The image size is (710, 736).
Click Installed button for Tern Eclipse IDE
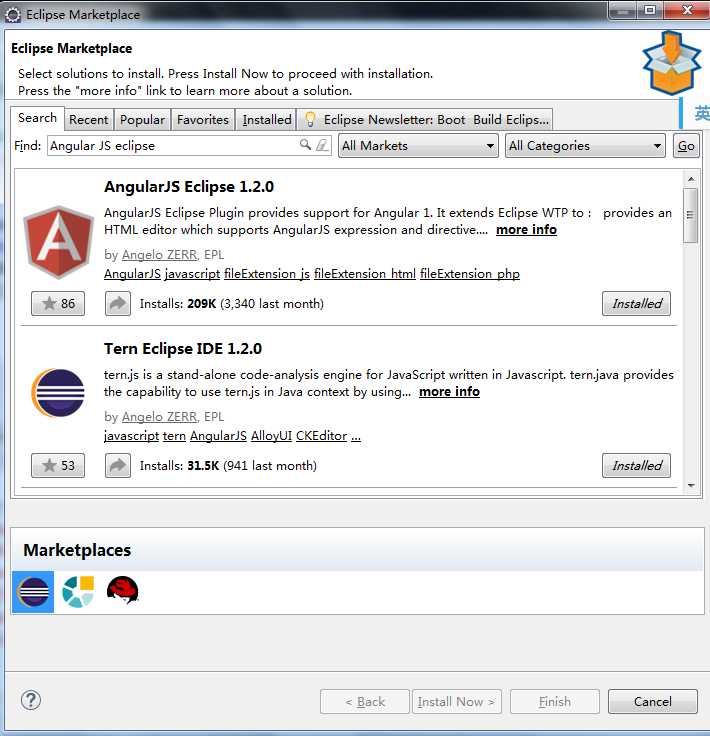tap(636, 466)
